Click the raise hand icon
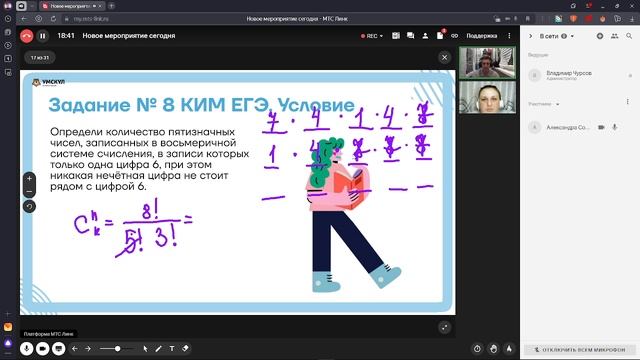This screenshot has width=640, height=360. pyautogui.click(x=493, y=349)
